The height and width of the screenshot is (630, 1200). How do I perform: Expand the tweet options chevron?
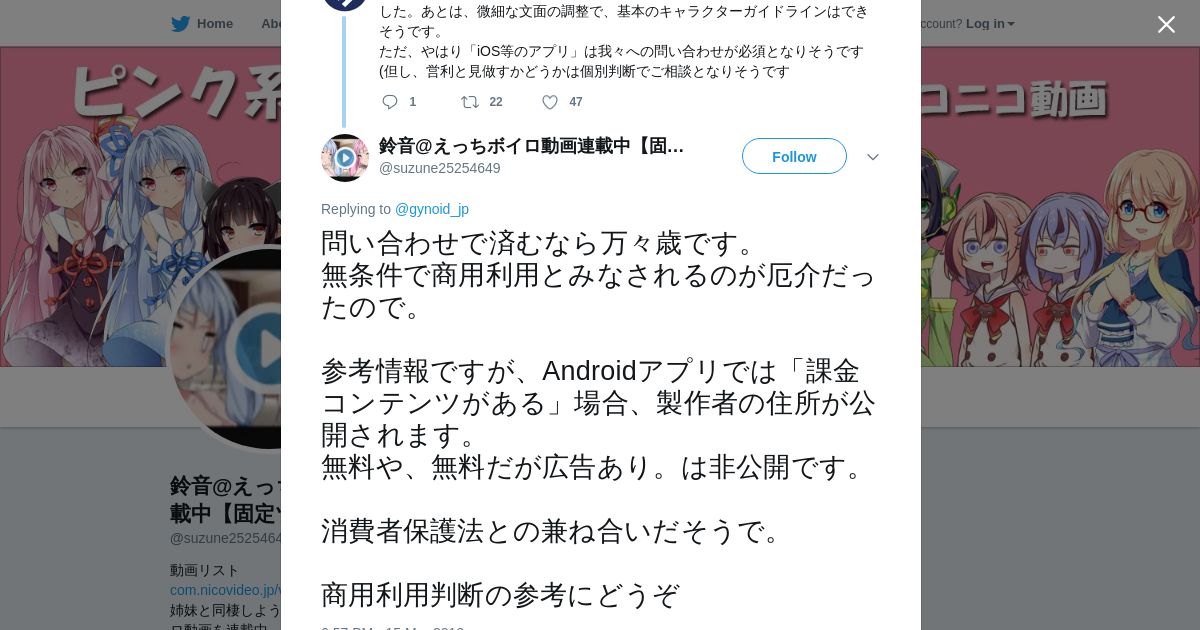[872, 157]
